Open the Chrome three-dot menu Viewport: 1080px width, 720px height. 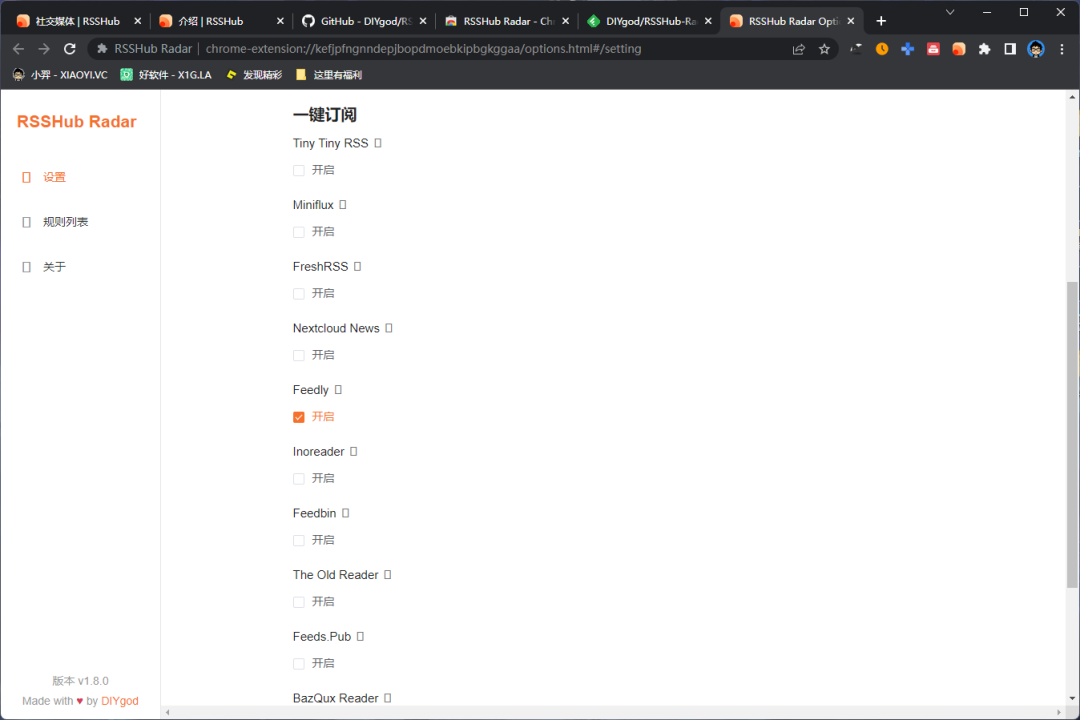(1063, 48)
